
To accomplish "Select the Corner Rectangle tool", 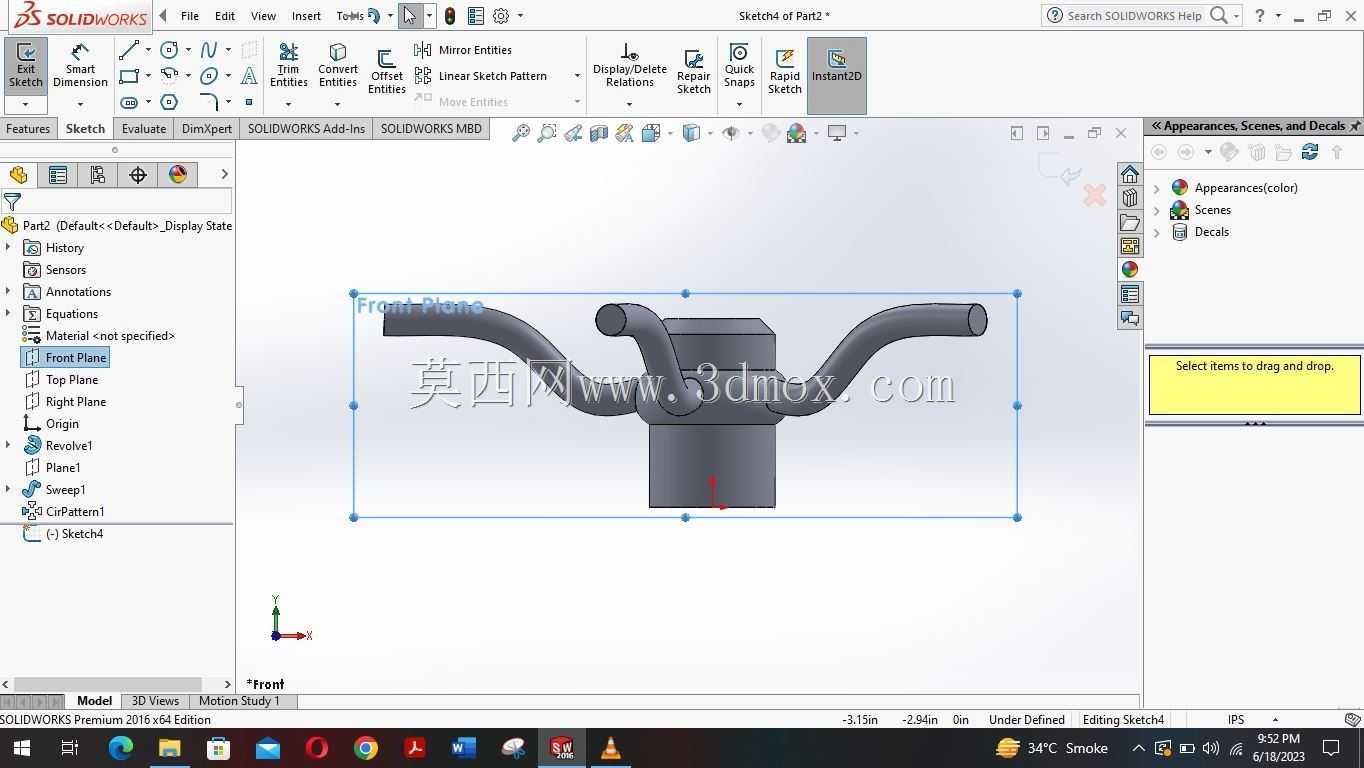I will point(129,76).
